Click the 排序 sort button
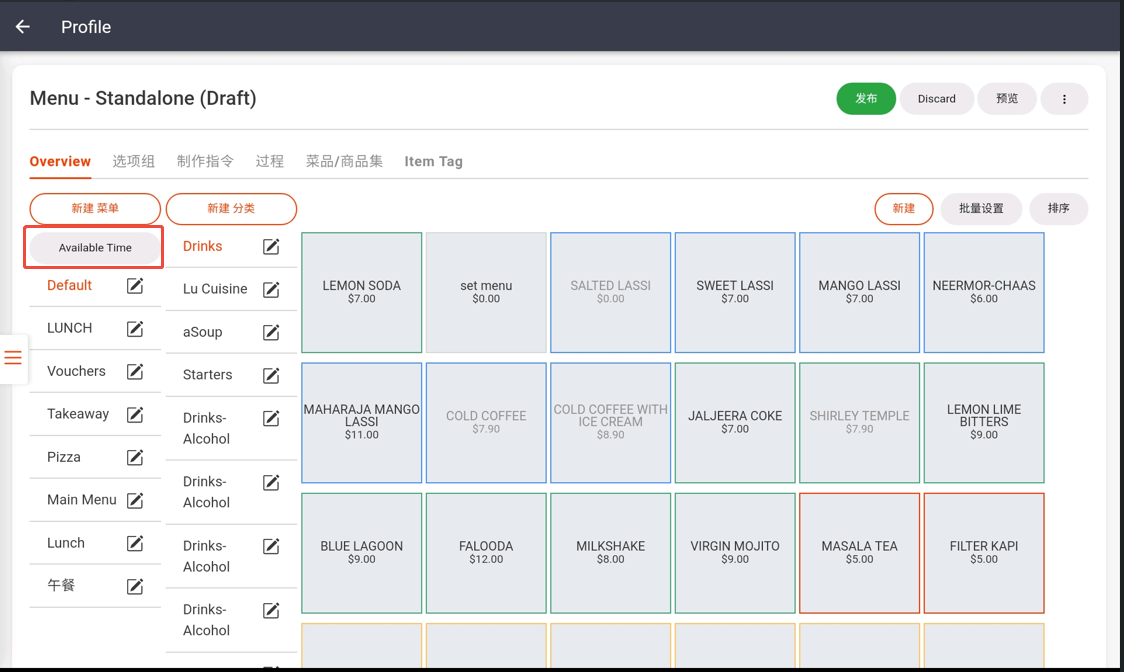 (x=1058, y=209)
